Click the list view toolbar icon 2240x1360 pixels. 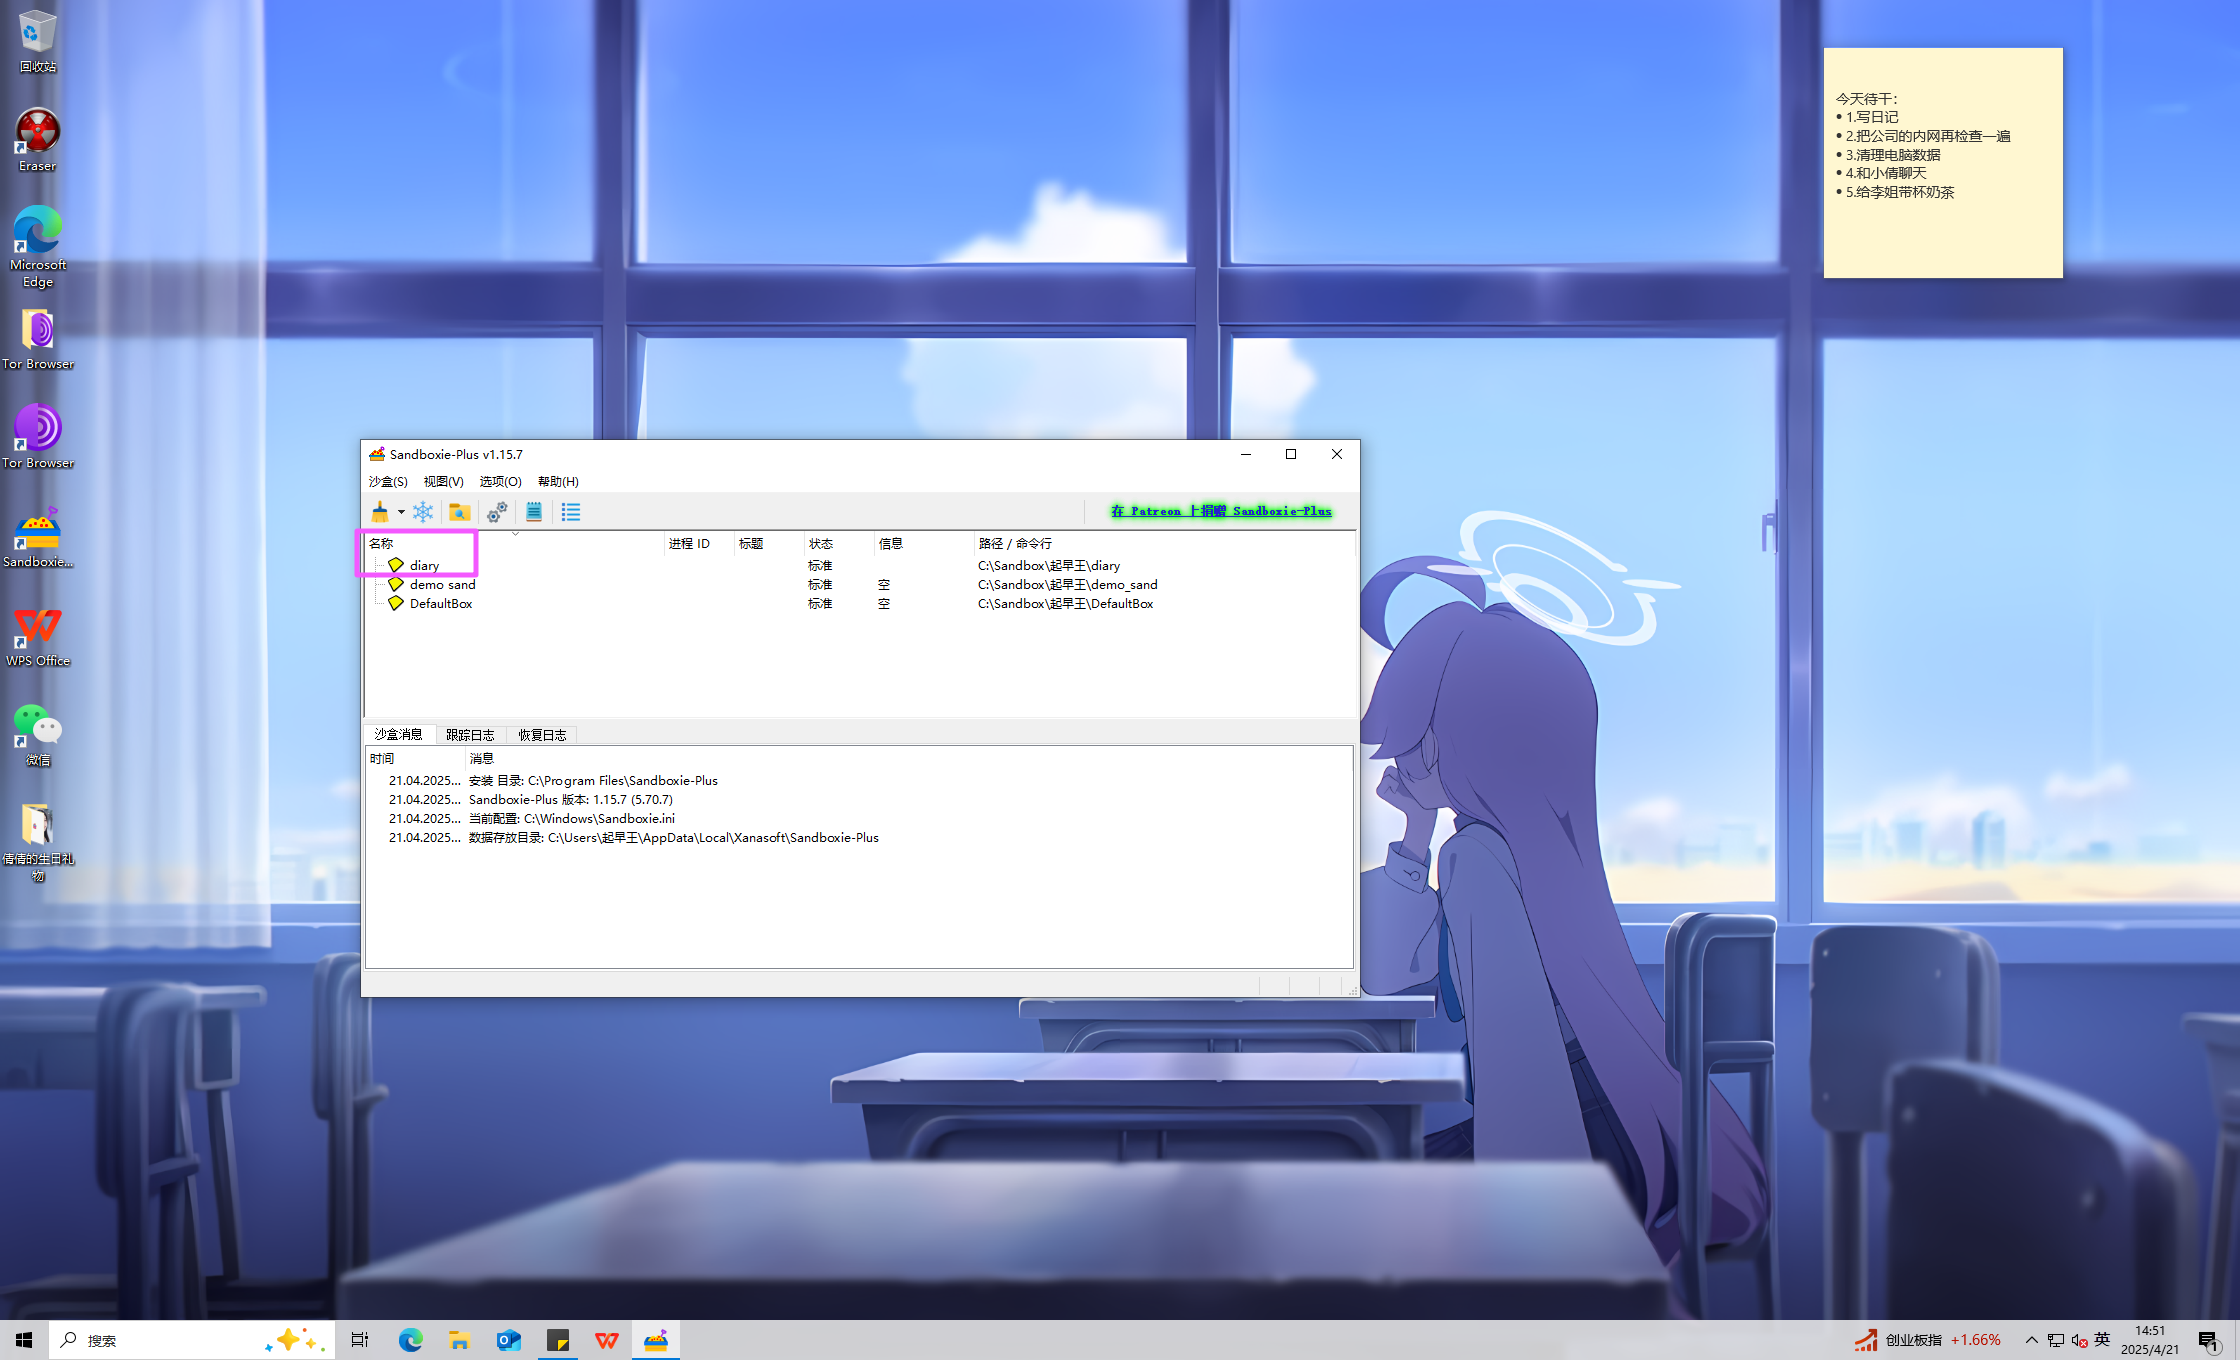(x=571, y=512)
